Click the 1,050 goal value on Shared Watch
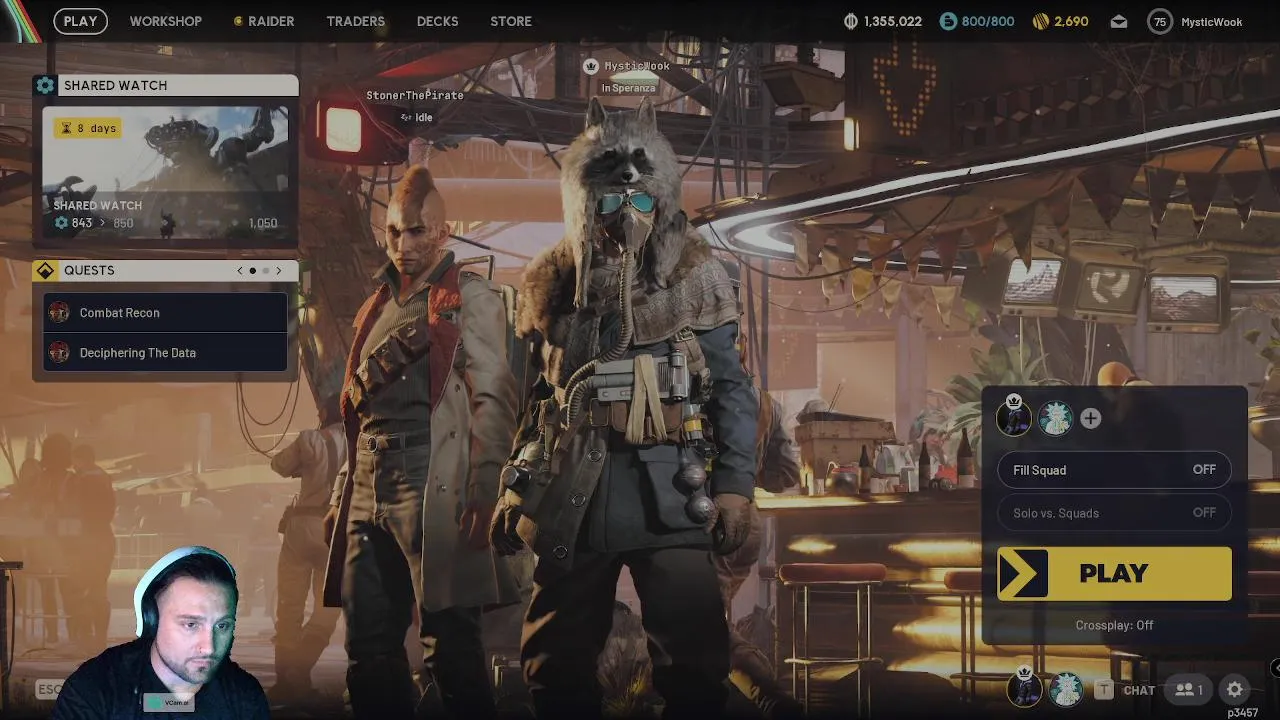 click(x=263, y=223)
